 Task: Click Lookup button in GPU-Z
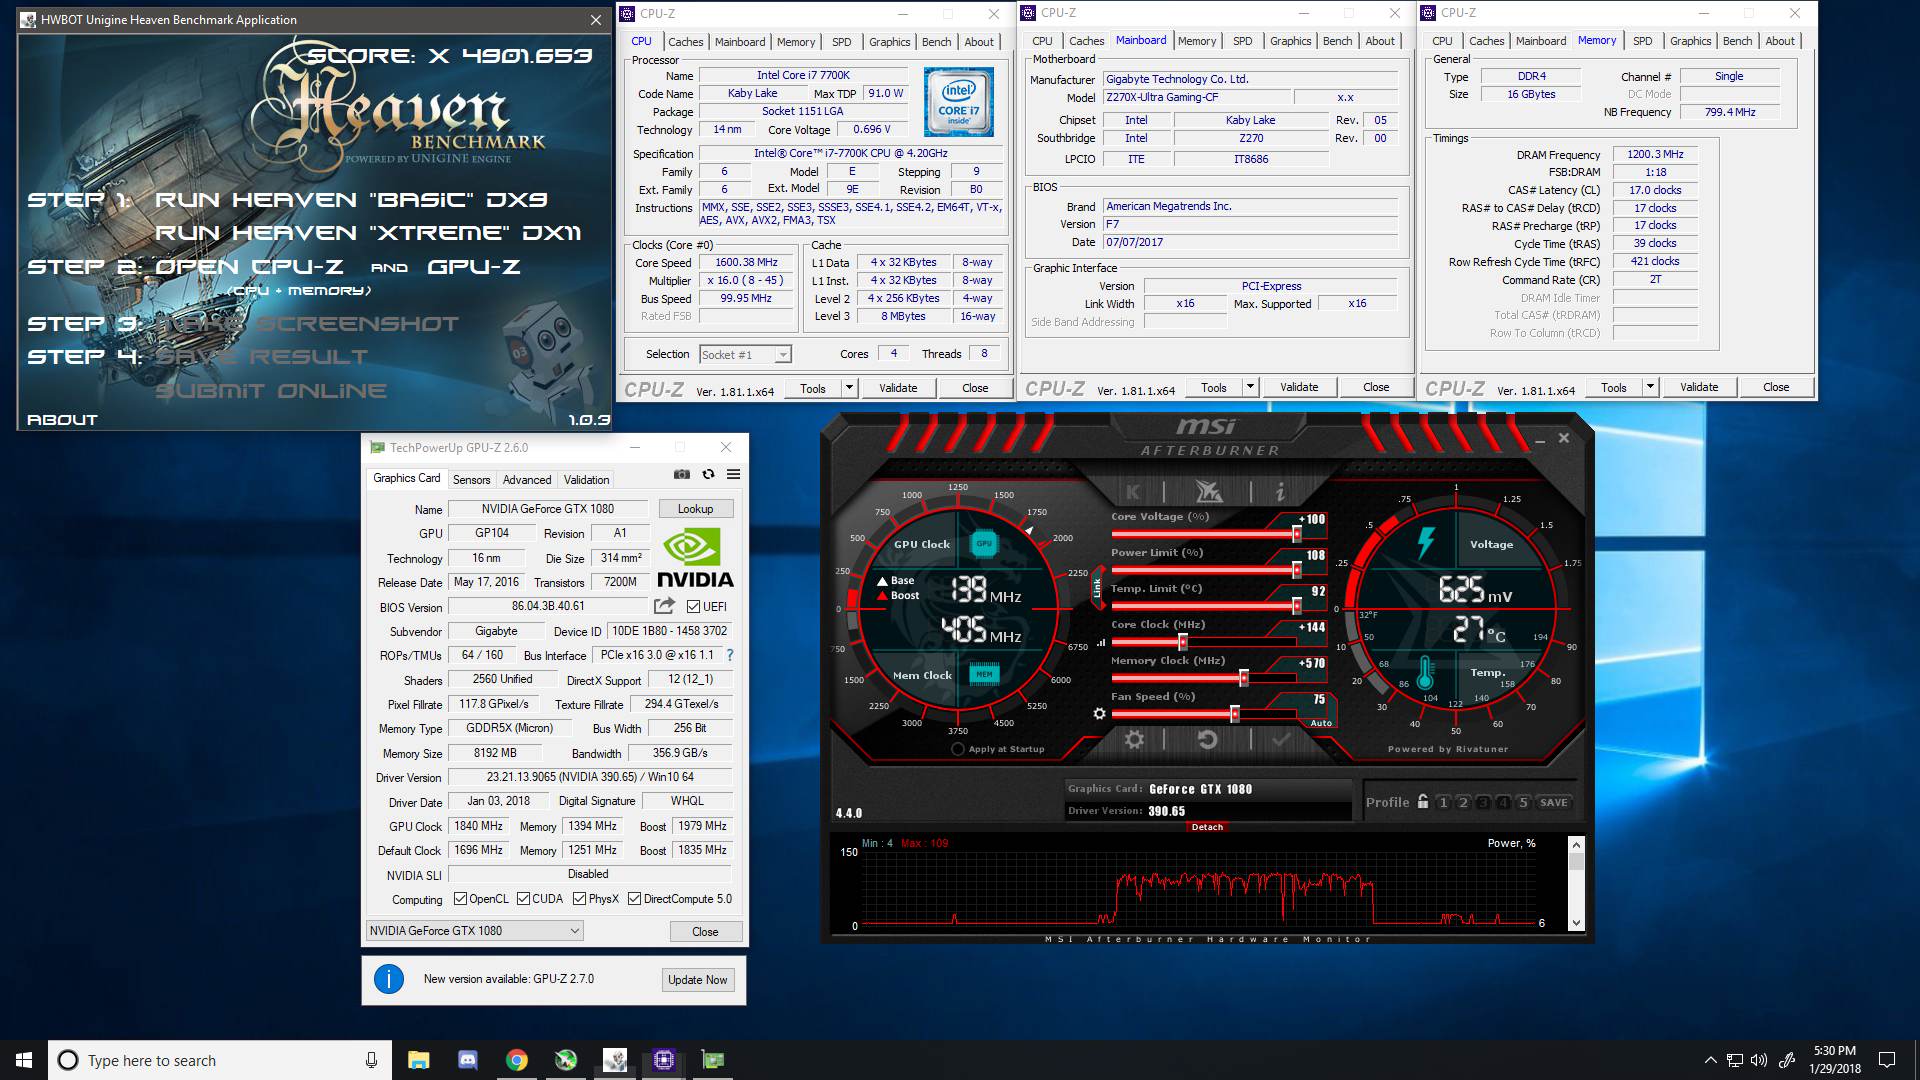point(695,509)
